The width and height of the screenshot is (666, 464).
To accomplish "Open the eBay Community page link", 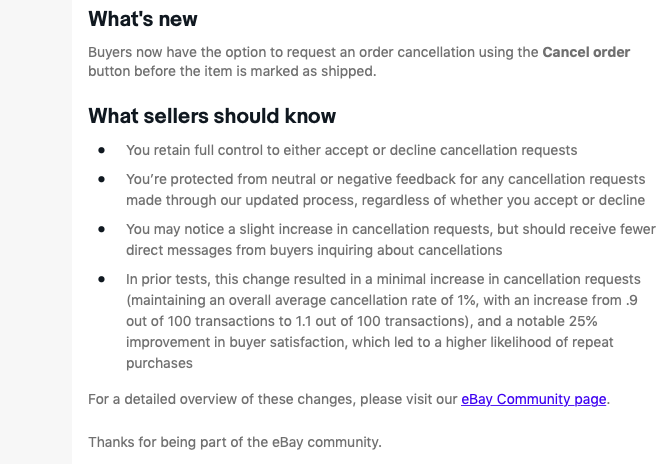I will point(533,399).
